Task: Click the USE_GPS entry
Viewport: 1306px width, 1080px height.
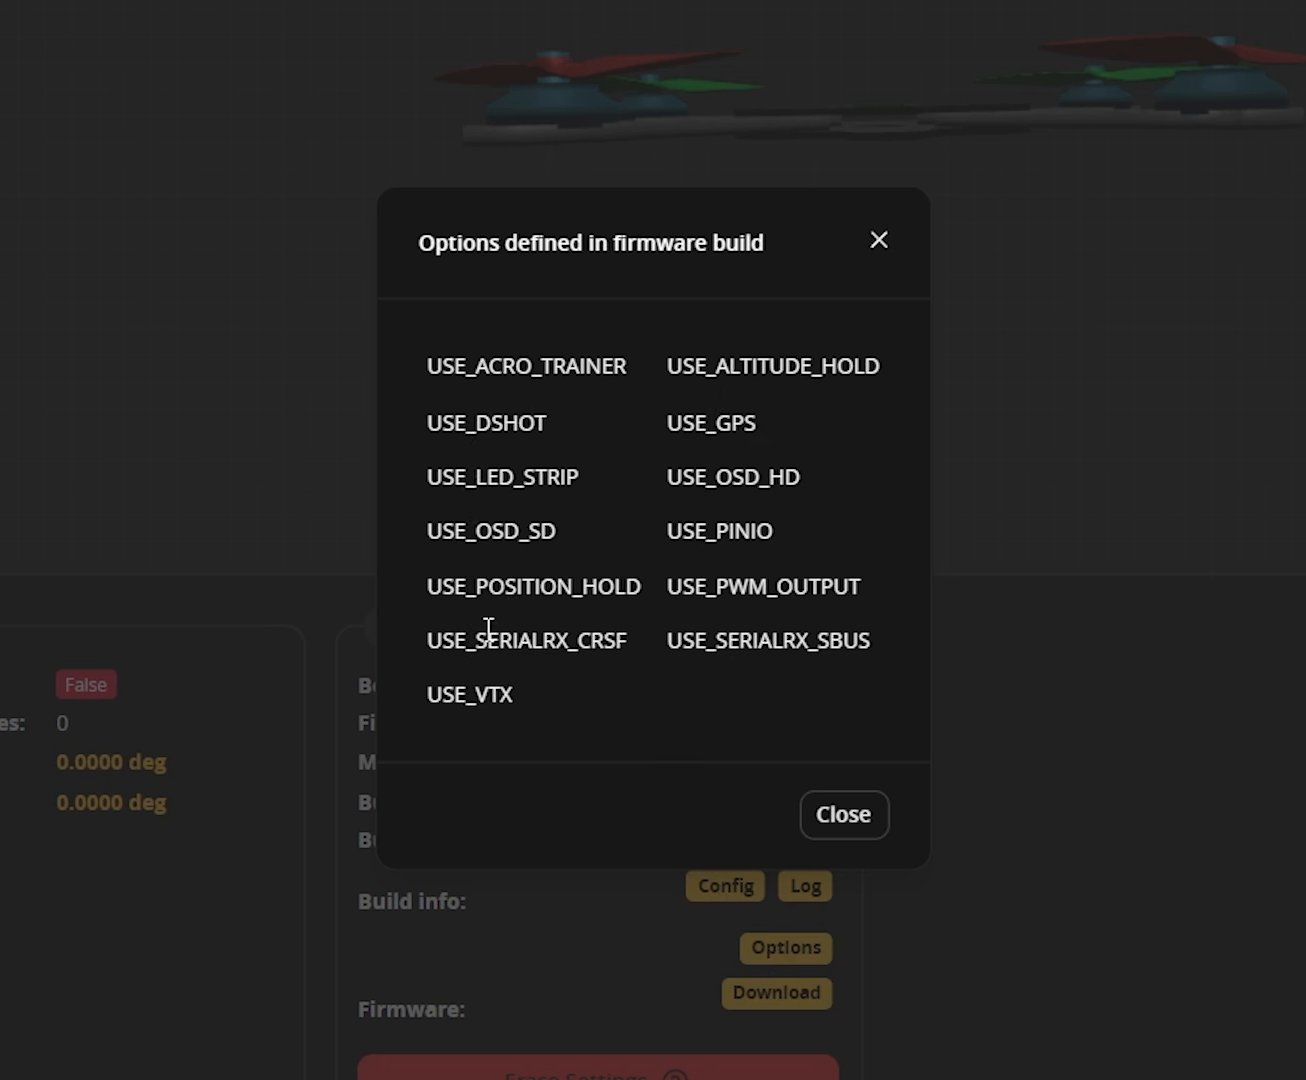Action: (711, 423)
